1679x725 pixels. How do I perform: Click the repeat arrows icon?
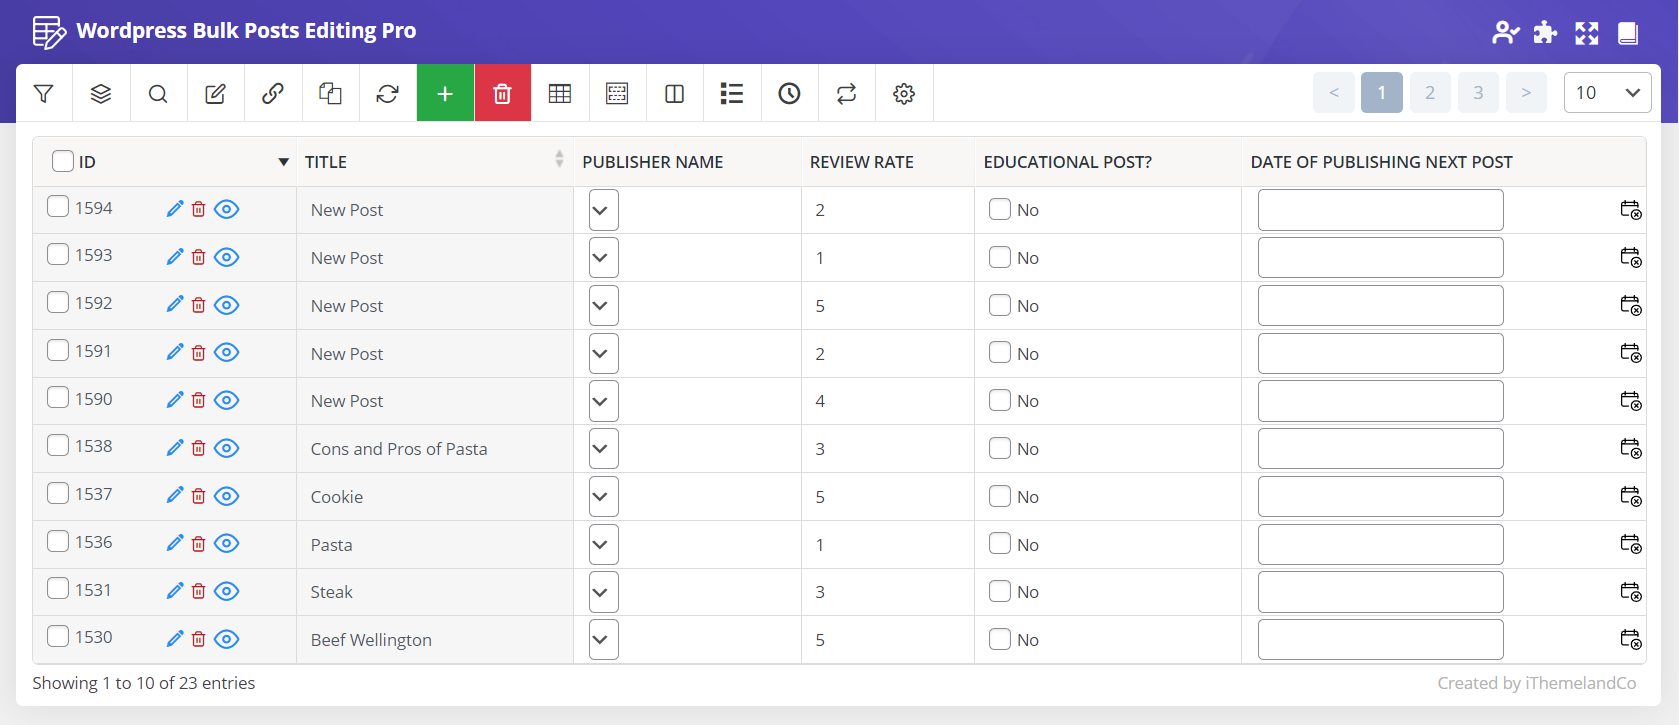point(846,93)
